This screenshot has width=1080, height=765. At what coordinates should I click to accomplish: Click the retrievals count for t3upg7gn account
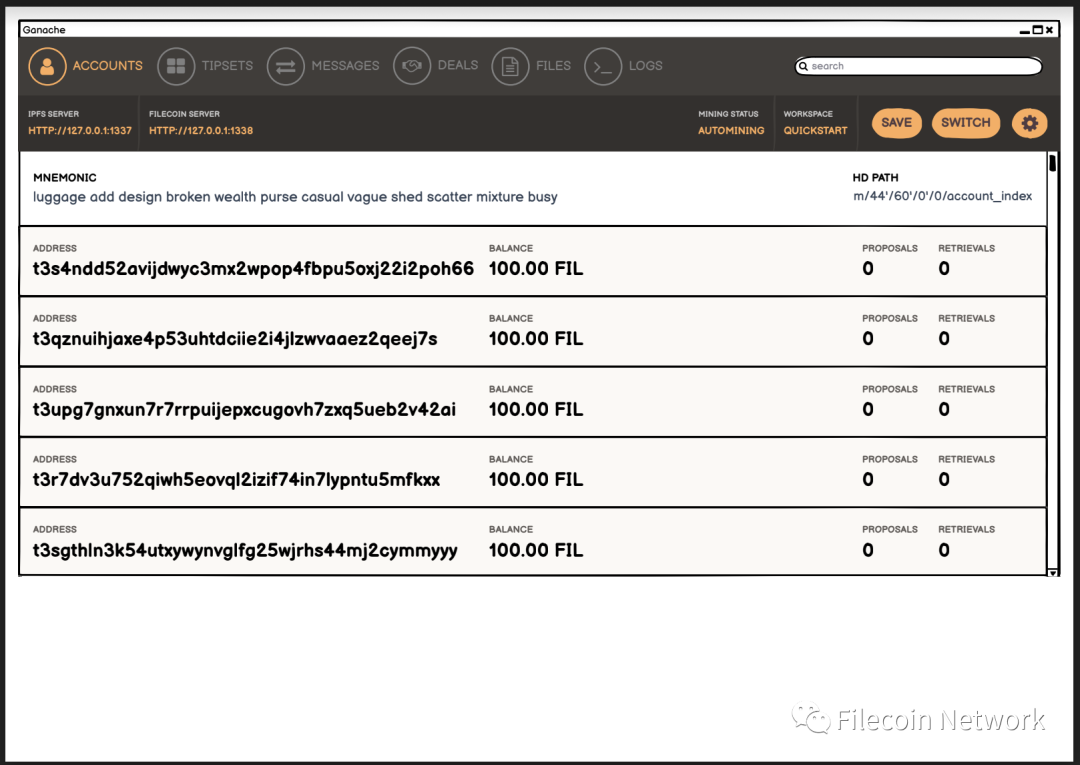pos(944,410)
